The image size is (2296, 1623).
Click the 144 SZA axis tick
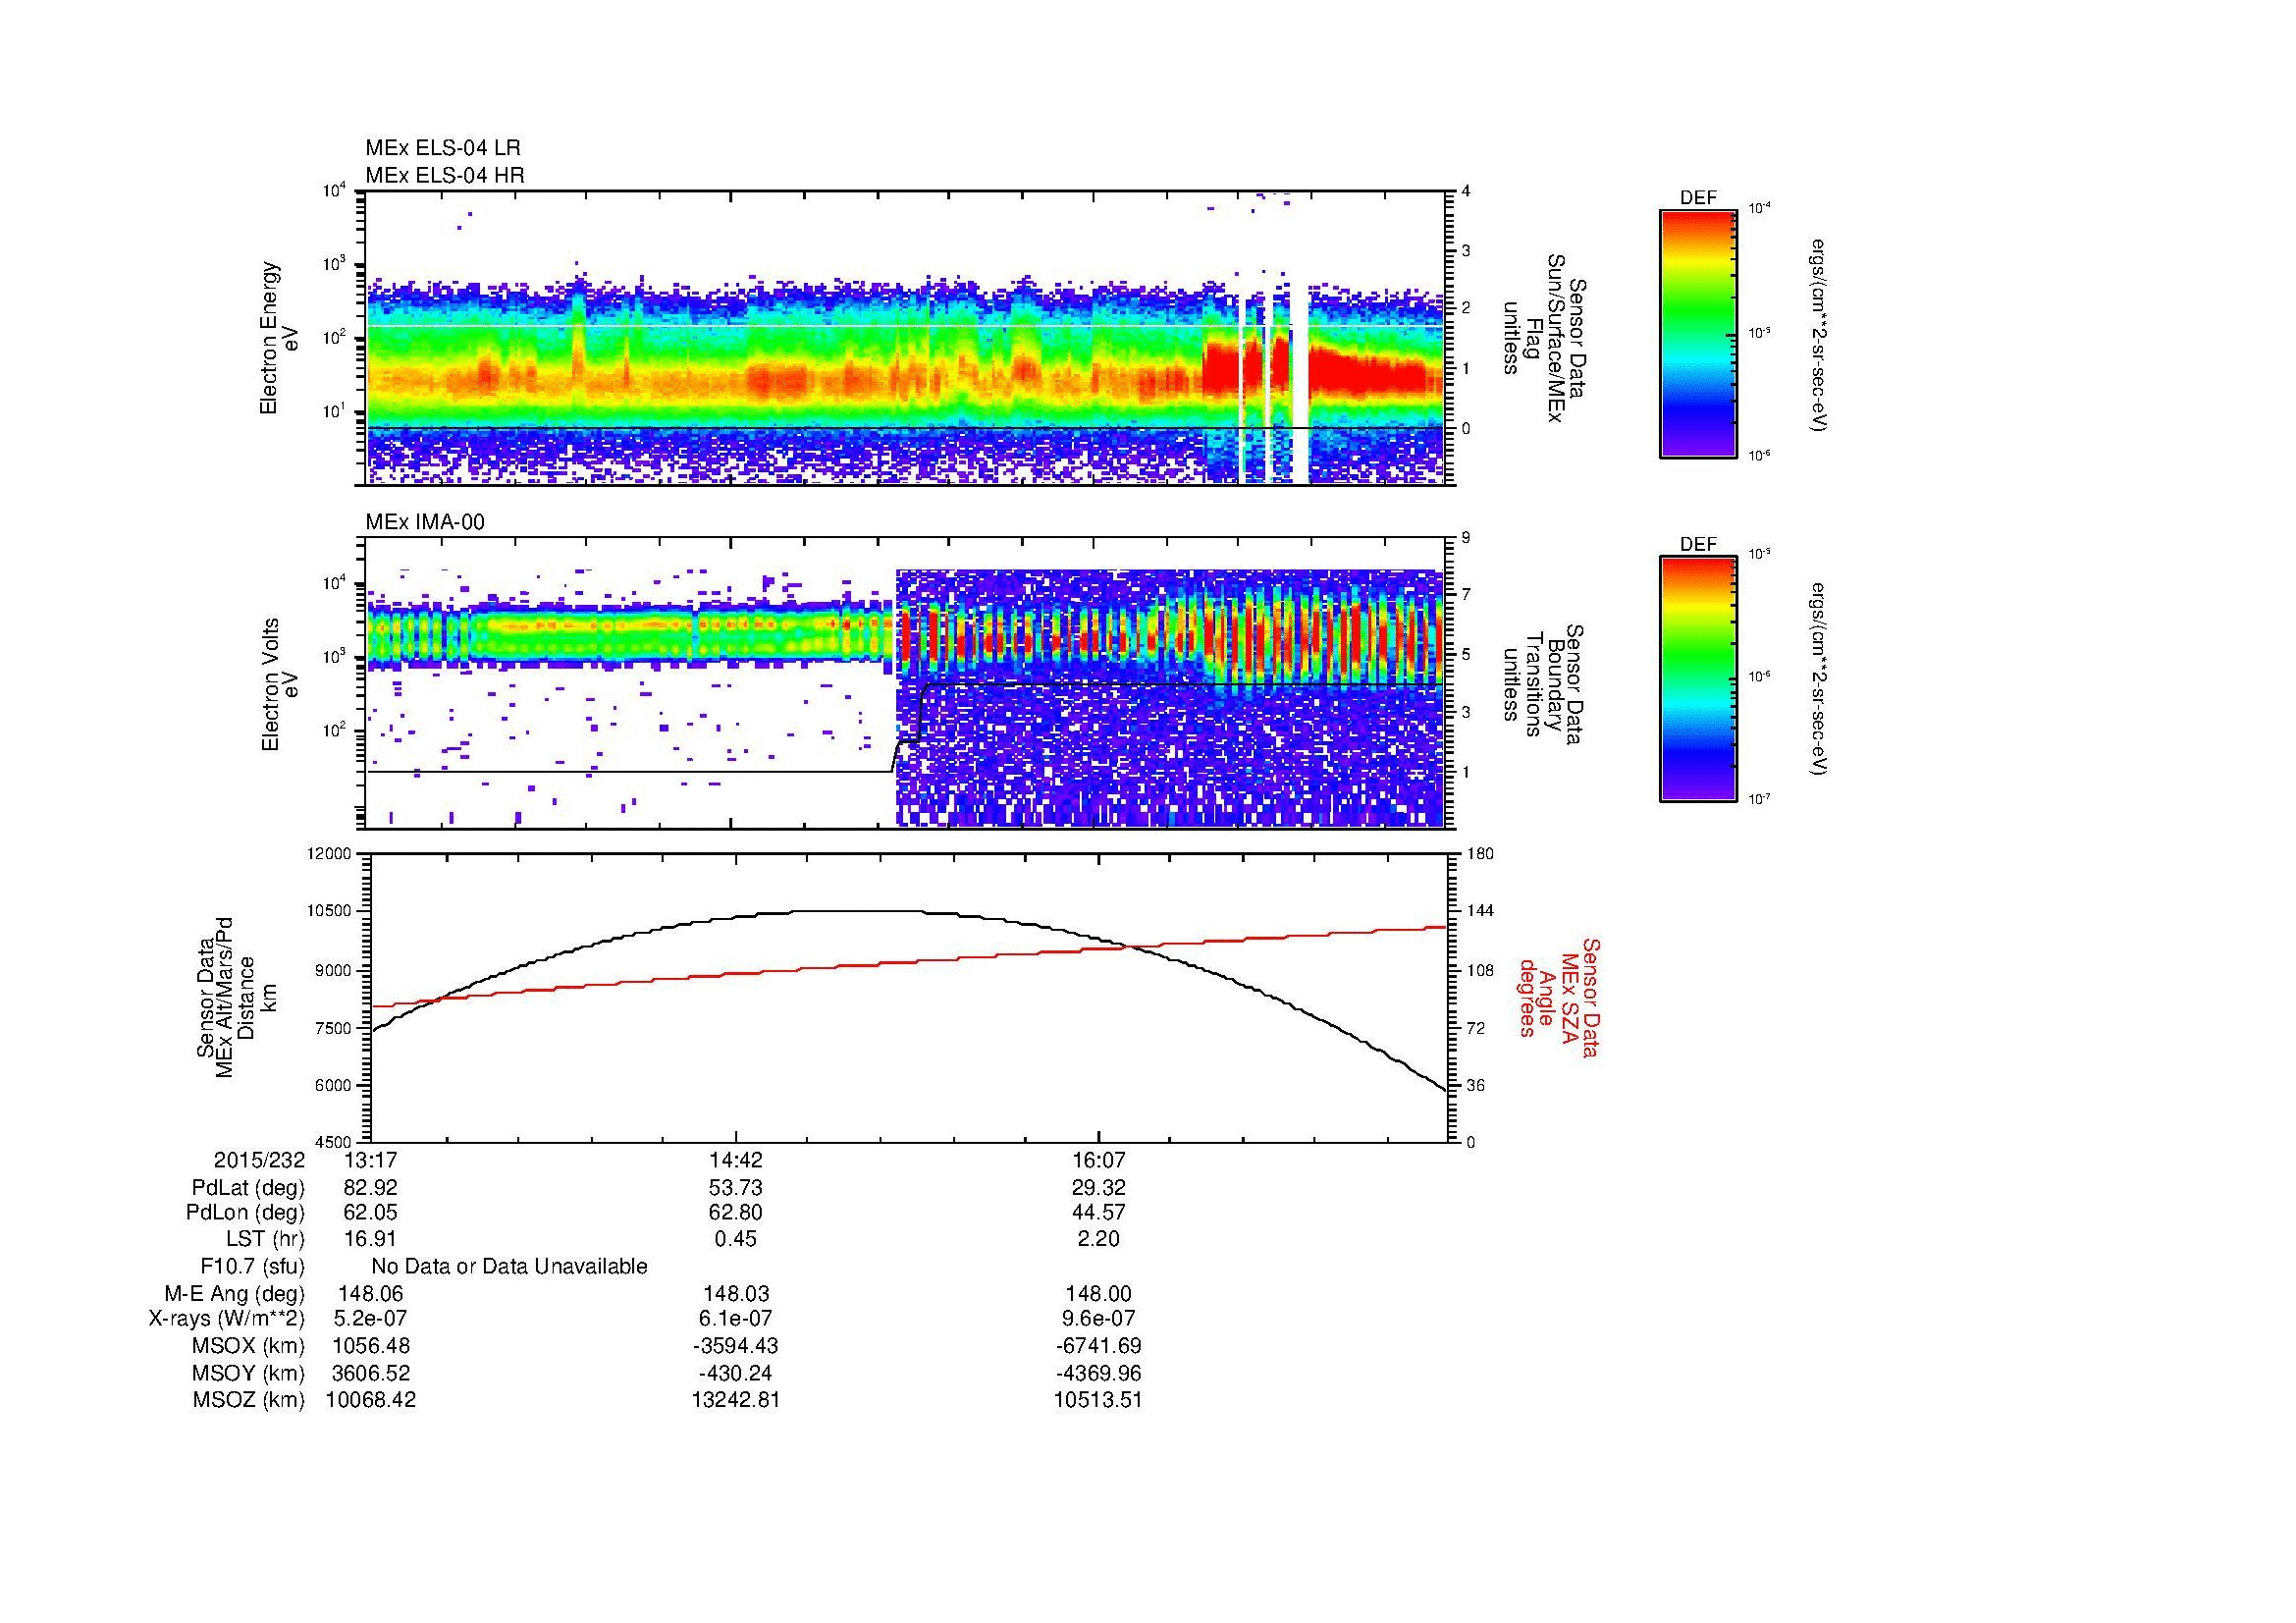click(x=1480, y=911)
